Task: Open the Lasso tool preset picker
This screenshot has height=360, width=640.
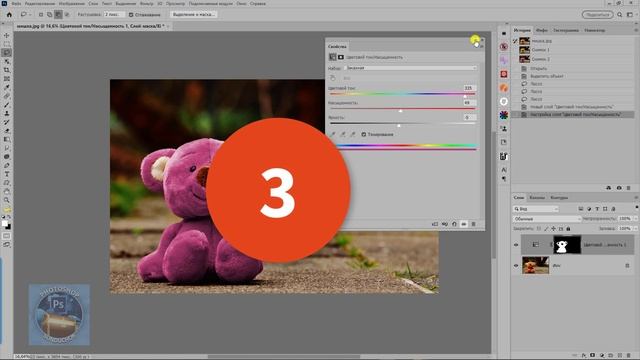Action: tap(26, 14)
